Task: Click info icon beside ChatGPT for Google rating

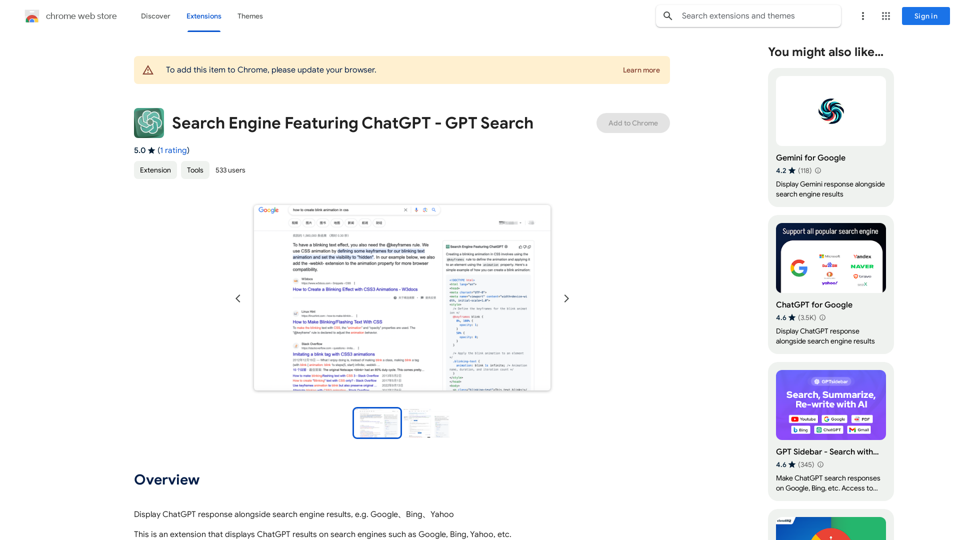Action: (x=822, y=318)
